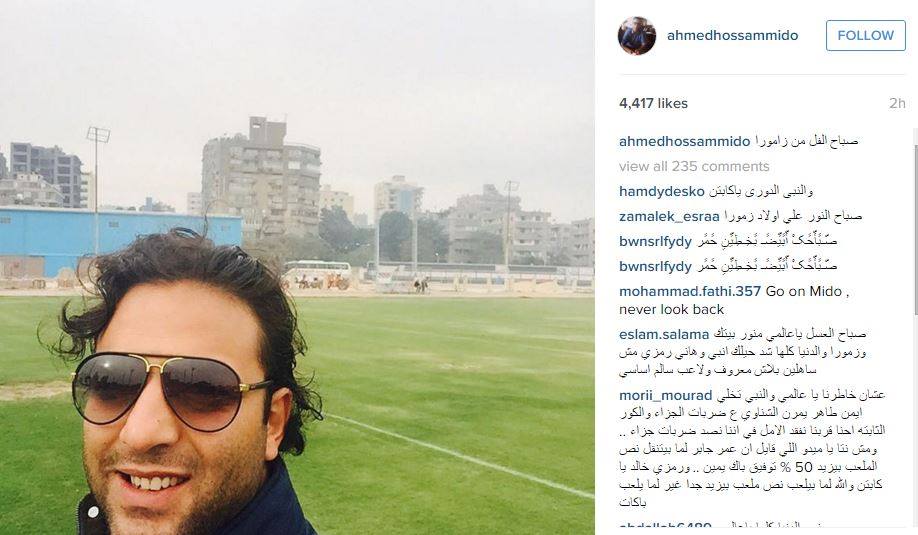Open zamalek_esraa commenter profile
This screenshot has height=535, width=918.
(x=669, y=217)
